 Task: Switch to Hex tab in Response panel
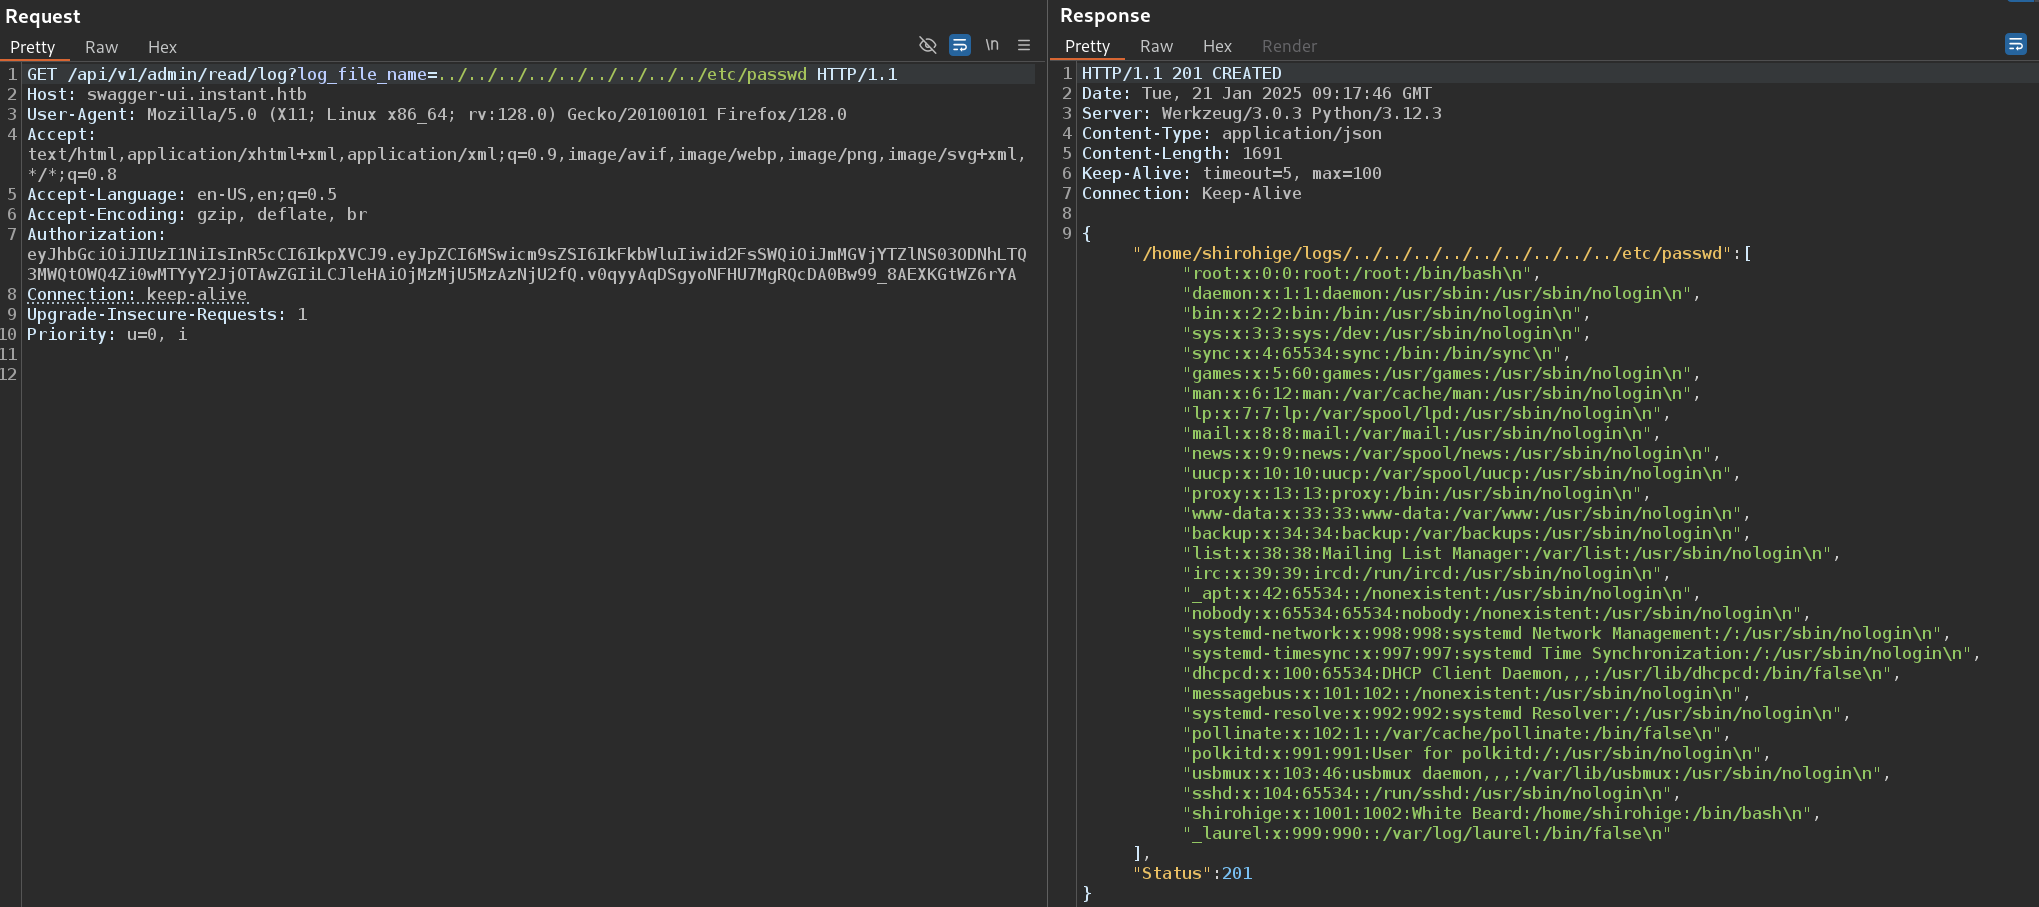[x=1217, y=46]
